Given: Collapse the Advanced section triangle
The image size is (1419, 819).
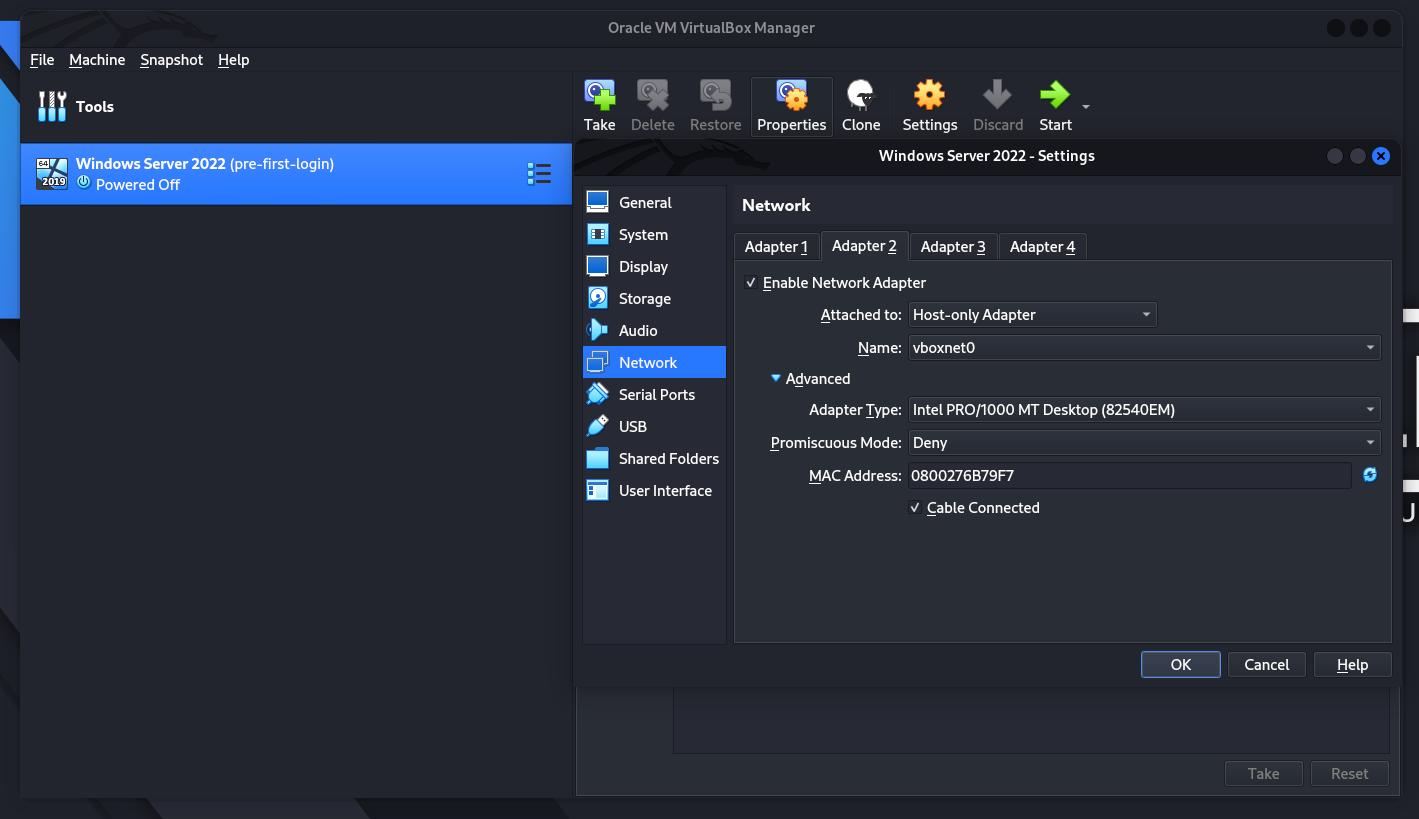Looking at the screenshot, I should pos(775,378).
